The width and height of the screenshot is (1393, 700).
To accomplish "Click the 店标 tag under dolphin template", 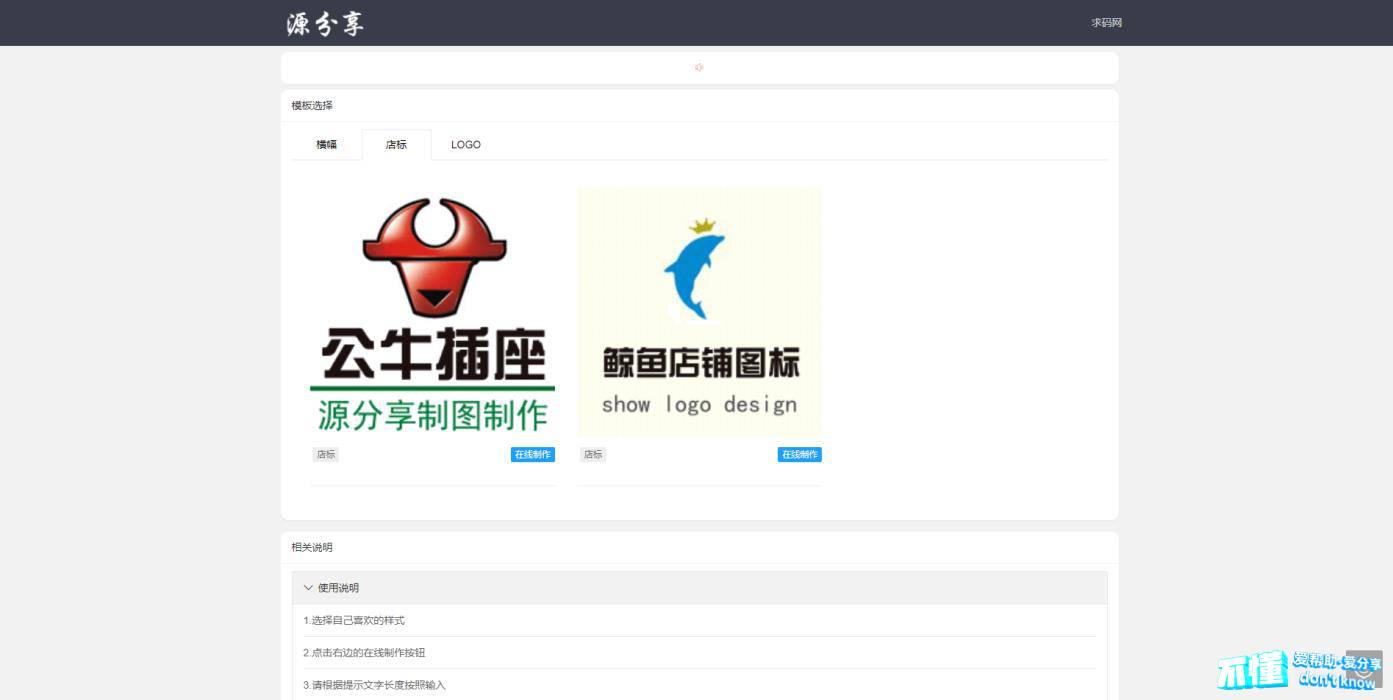I will (x=593, y=455).
